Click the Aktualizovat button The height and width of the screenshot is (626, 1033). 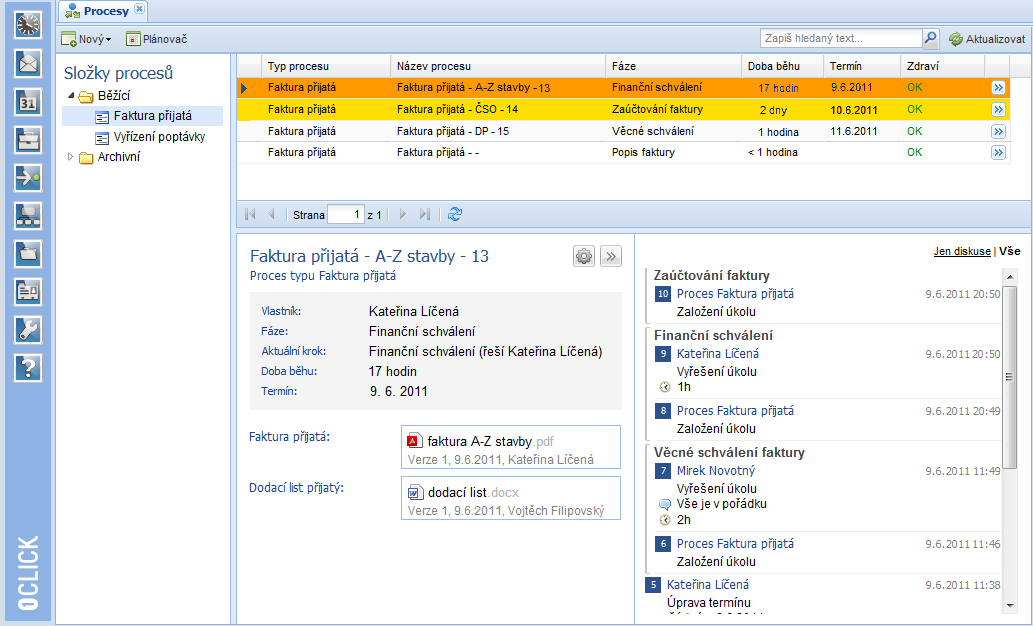point(987,39)
